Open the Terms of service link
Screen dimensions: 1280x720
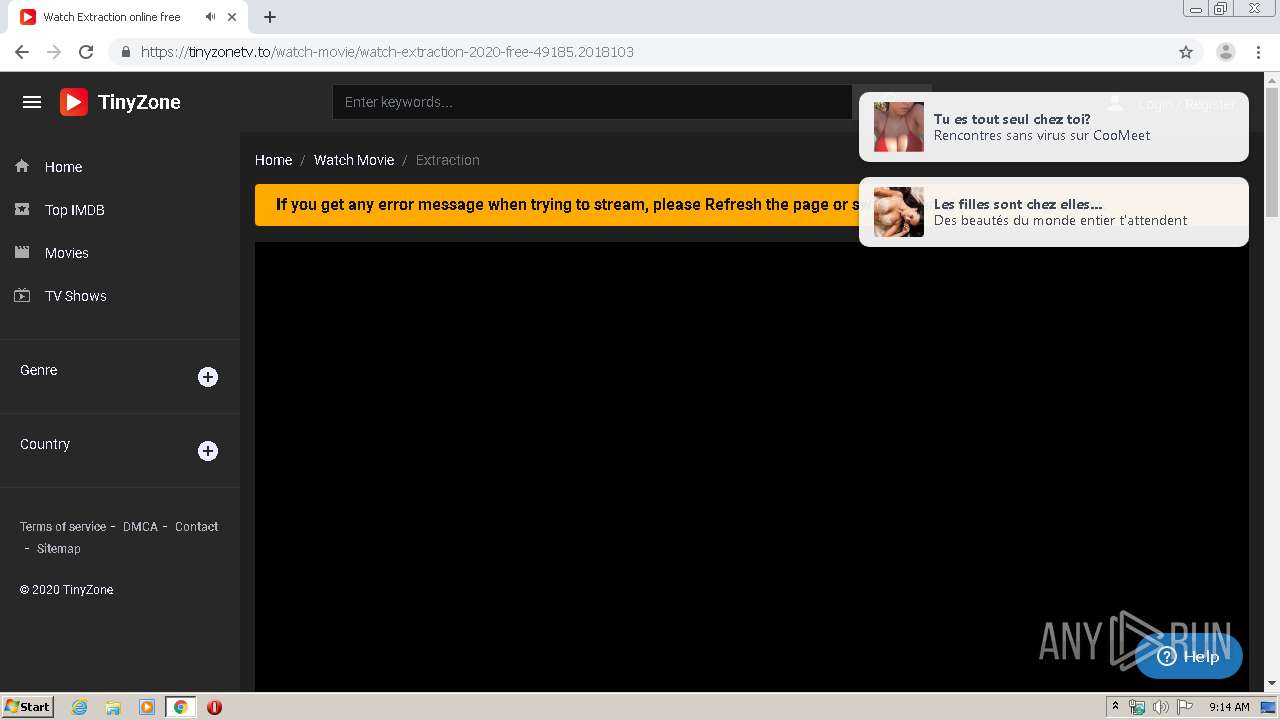63,526
